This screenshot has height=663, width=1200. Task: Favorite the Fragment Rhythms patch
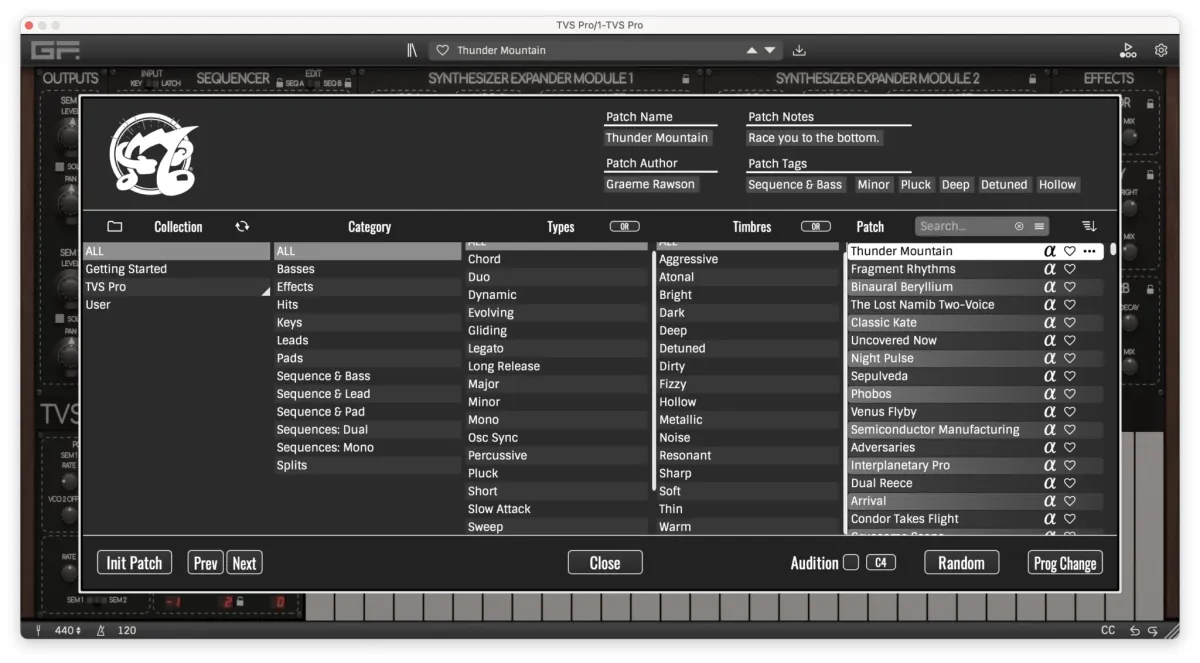1069,269
